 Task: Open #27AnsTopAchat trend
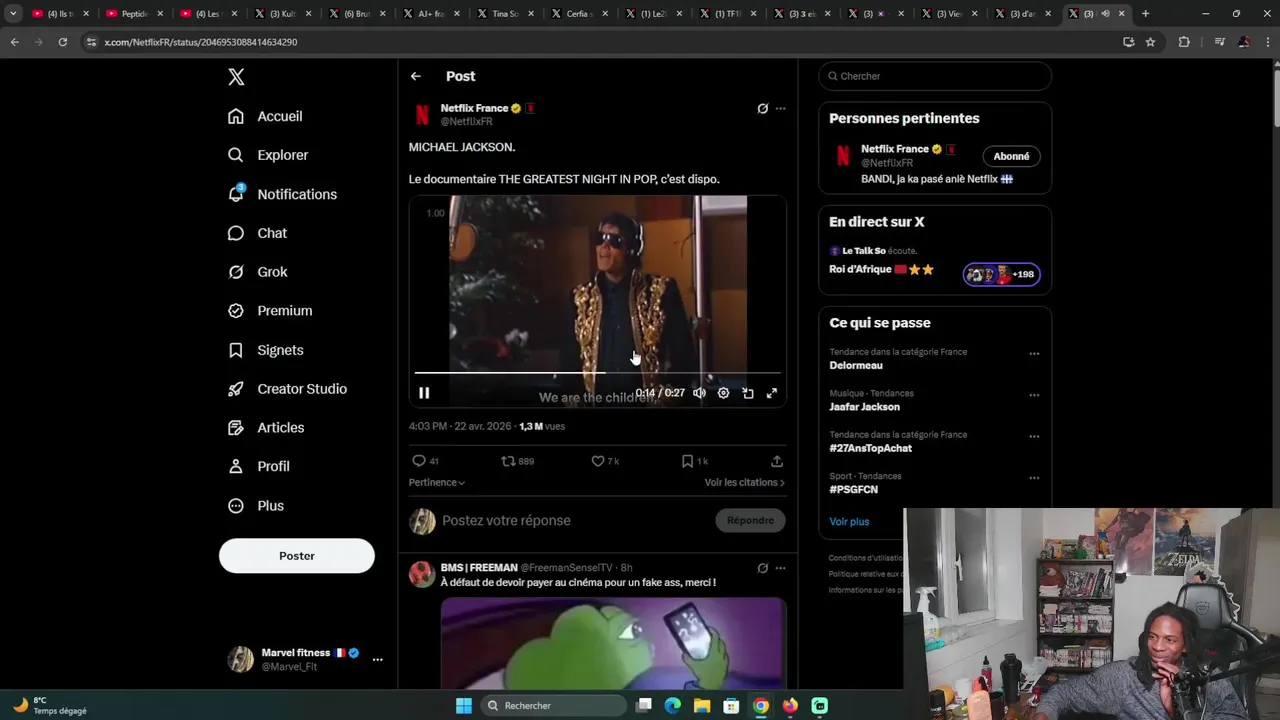(870, 448)
